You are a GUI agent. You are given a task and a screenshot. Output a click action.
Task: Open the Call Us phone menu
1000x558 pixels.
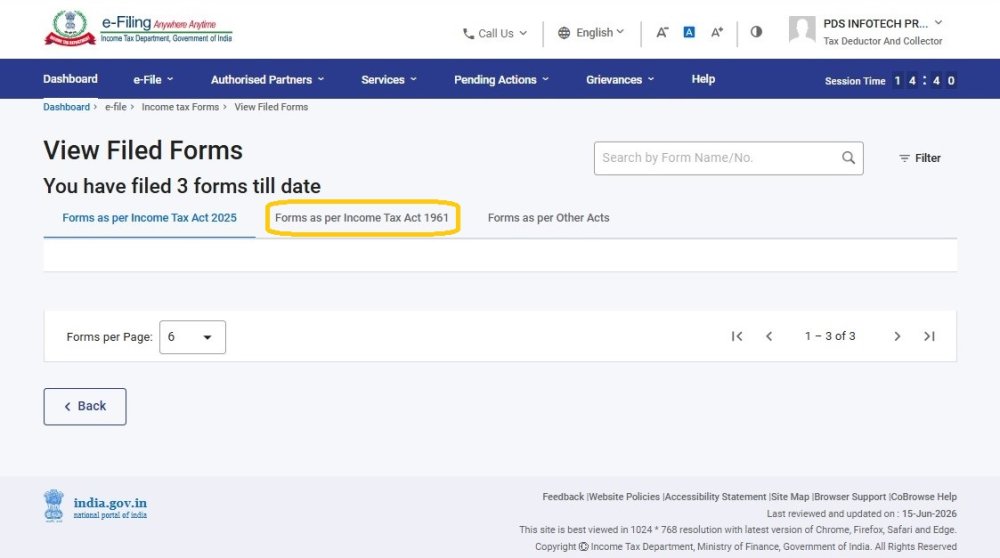click(495, 33)
